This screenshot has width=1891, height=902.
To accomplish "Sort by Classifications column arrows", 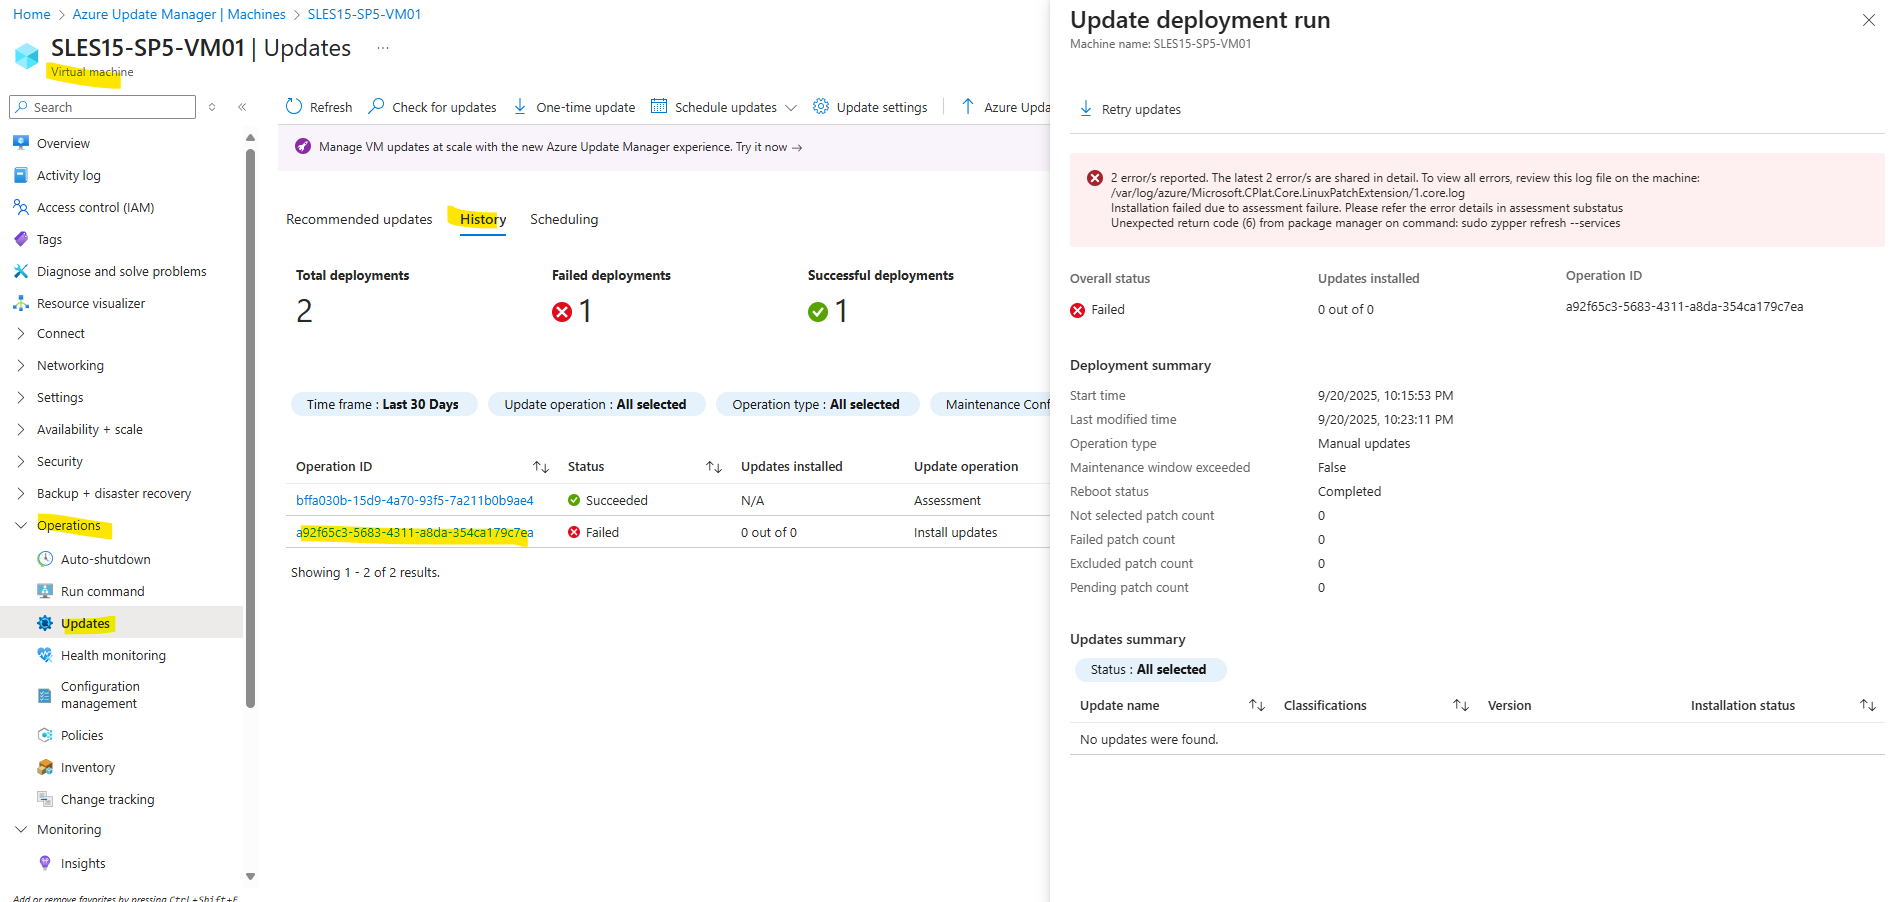I will pyautogui.click(x=1461, y=705).
